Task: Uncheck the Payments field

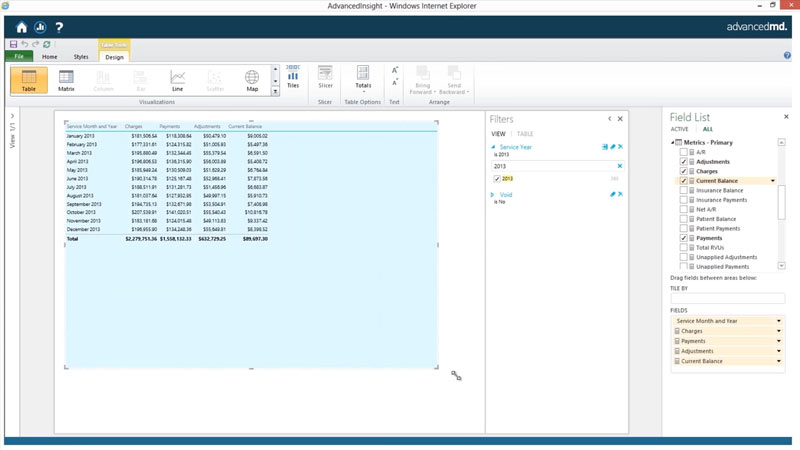Action: click(x=684, y=238)
